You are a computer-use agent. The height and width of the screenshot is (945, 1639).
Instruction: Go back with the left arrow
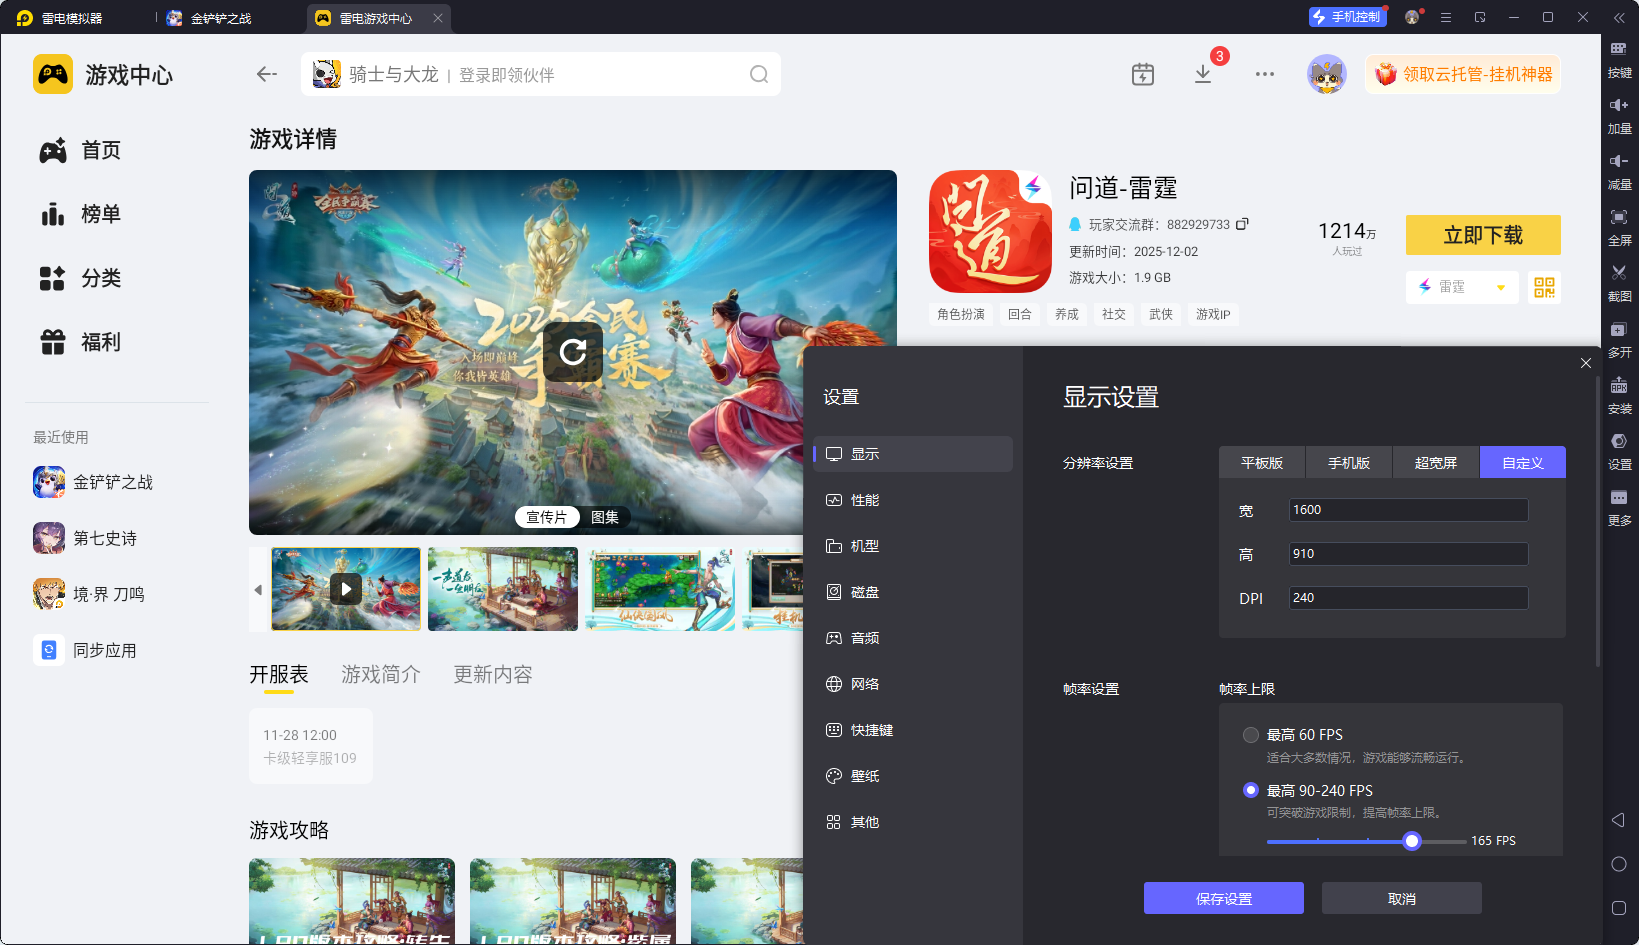[x=266, y=74]
